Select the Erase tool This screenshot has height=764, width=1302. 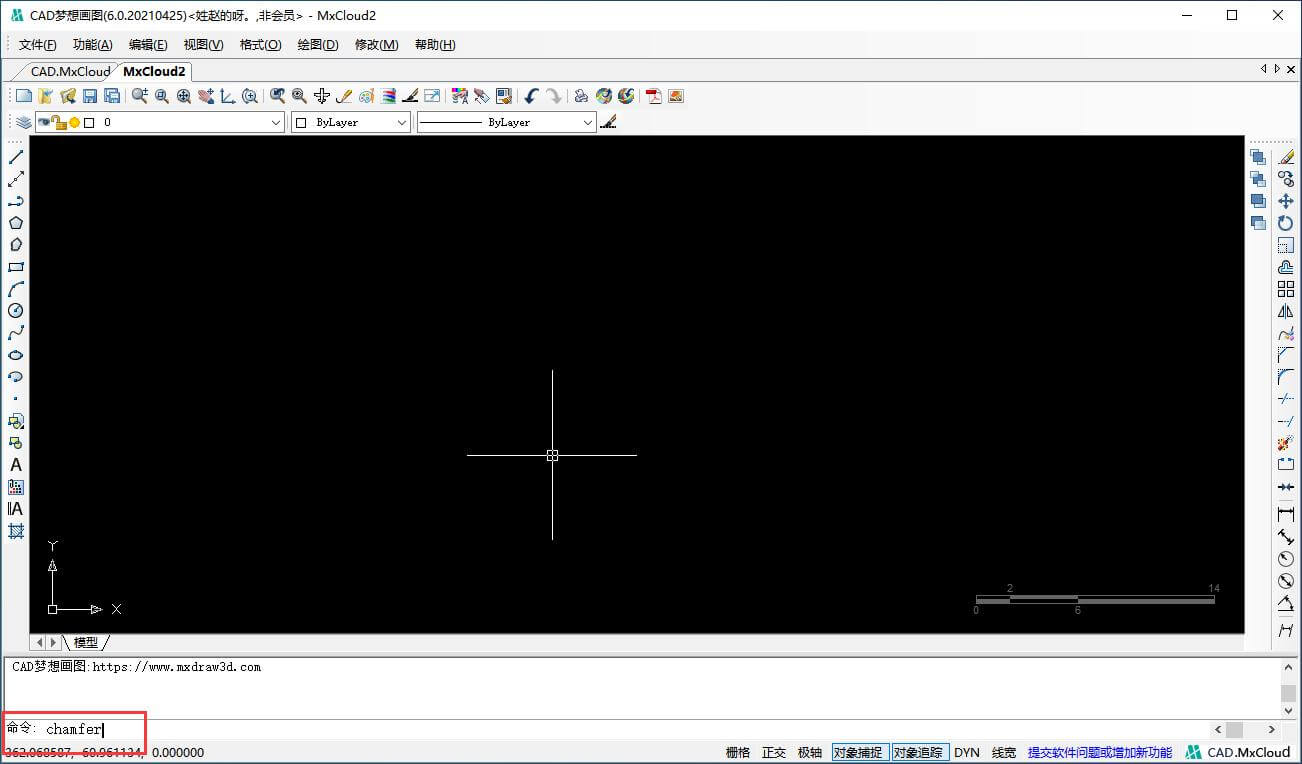tap(1286, 157)
